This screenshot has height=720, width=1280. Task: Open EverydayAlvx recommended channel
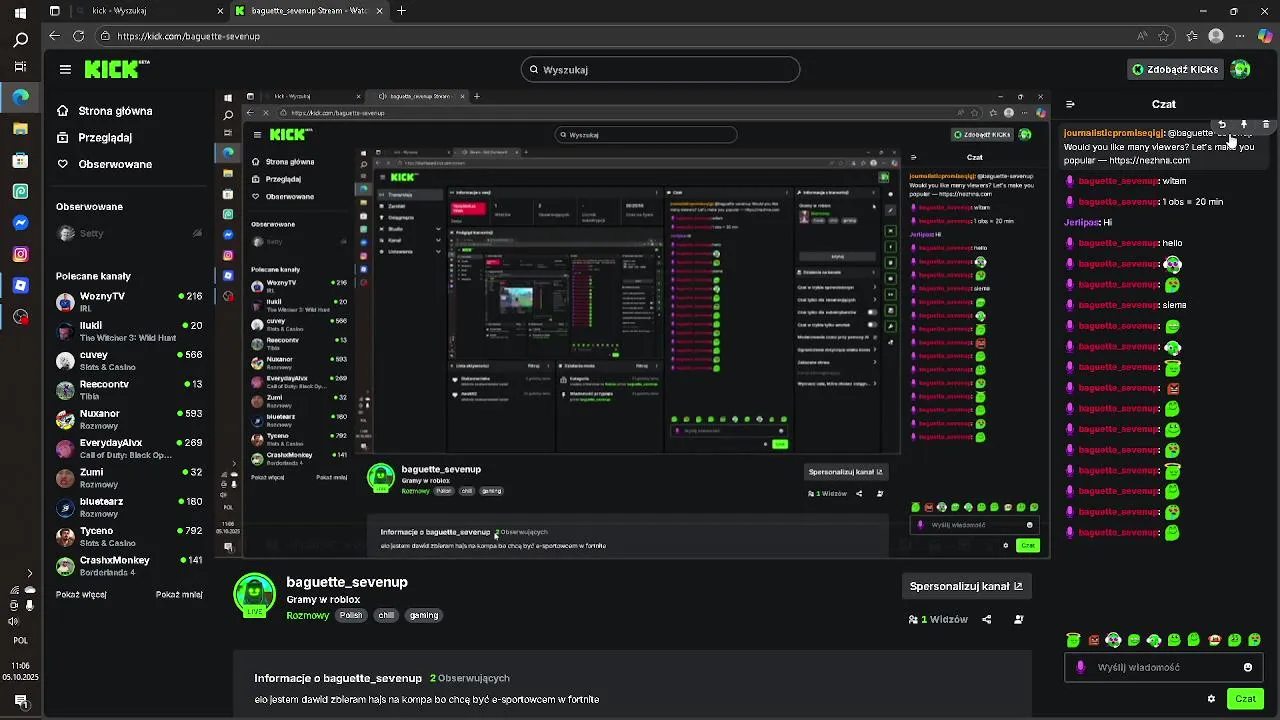130,448
